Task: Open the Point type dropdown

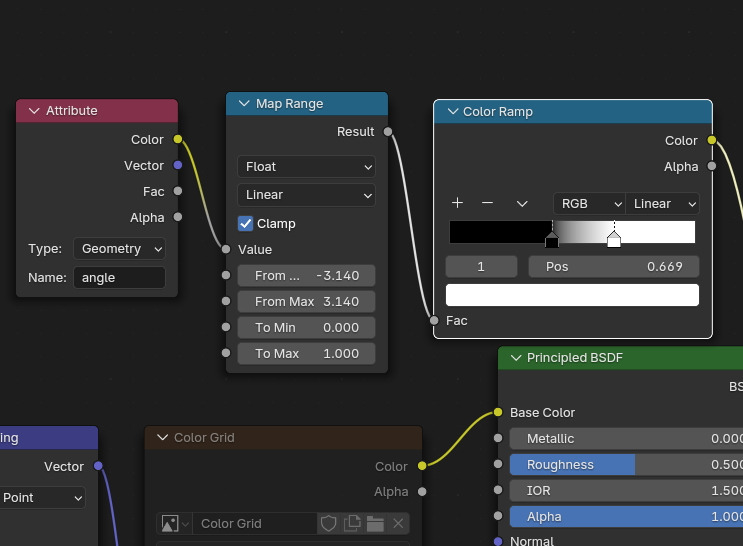Action: coord(42,498)
